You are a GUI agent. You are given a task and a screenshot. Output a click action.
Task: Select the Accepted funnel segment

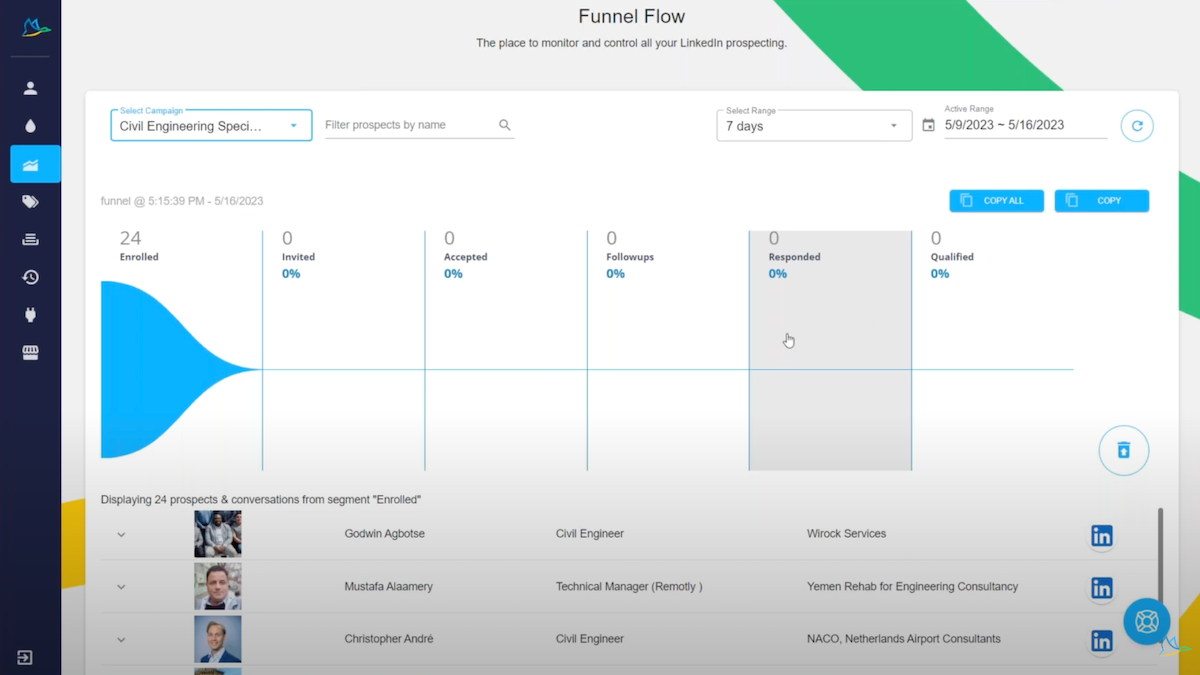click(506, 350)
